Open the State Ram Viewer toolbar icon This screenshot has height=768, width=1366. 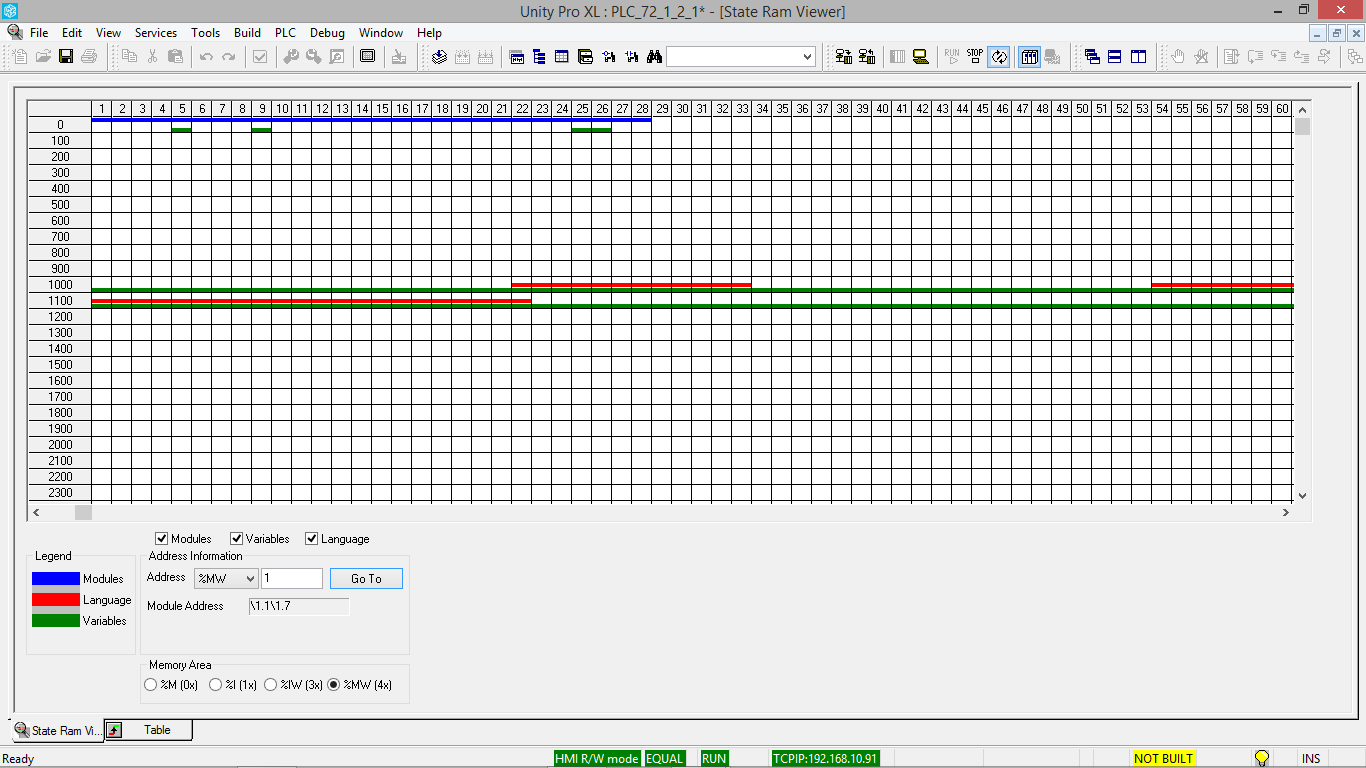[1030, 57]
